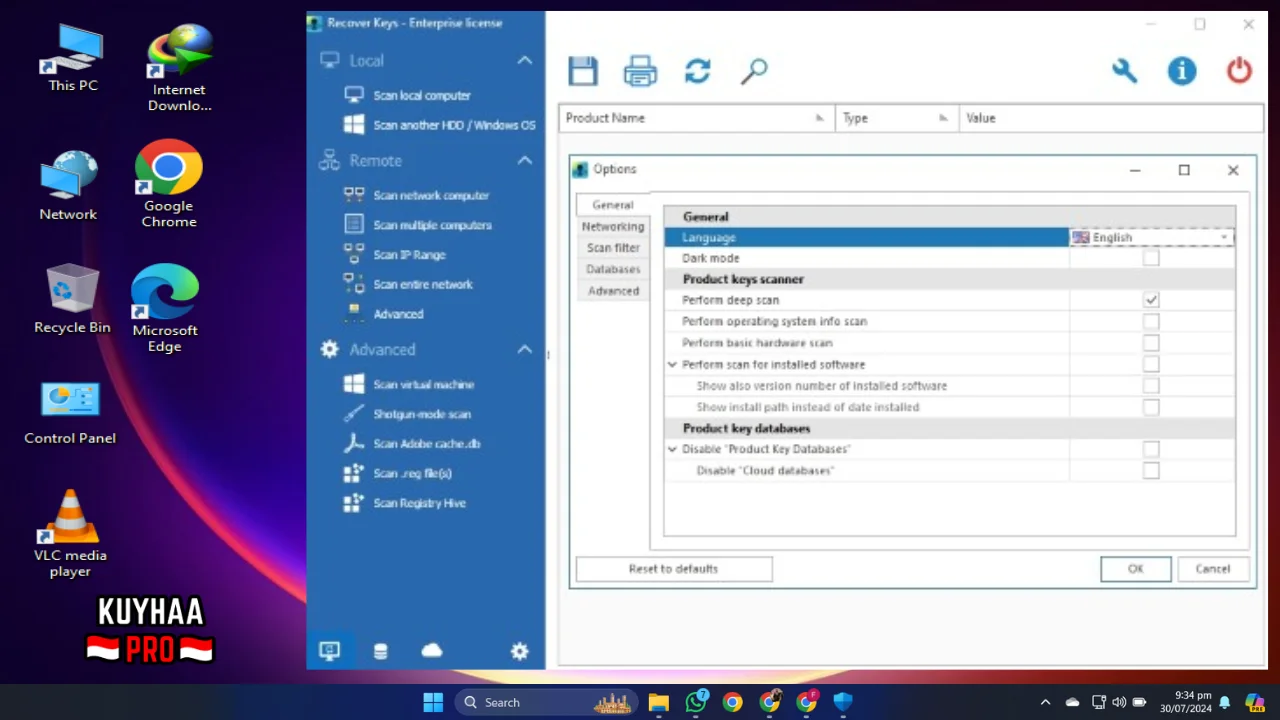Select Scan Registry Hive
The image size is (1280, 720).
click(x=419, y=503)
